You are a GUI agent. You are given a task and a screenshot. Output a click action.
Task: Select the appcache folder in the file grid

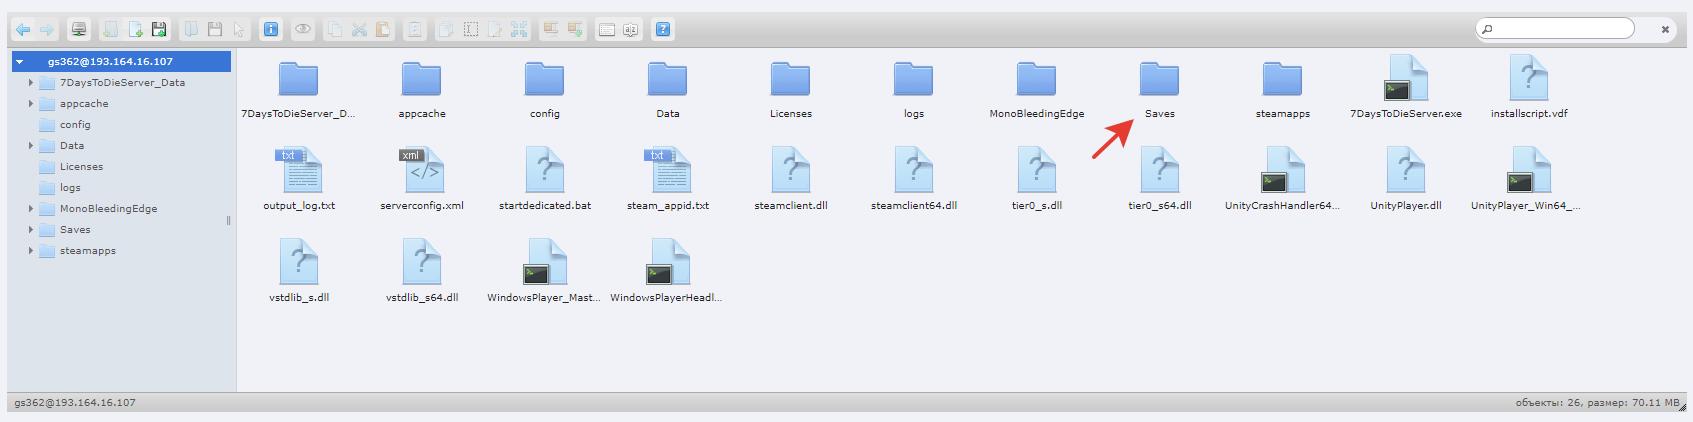click(421, 89)
